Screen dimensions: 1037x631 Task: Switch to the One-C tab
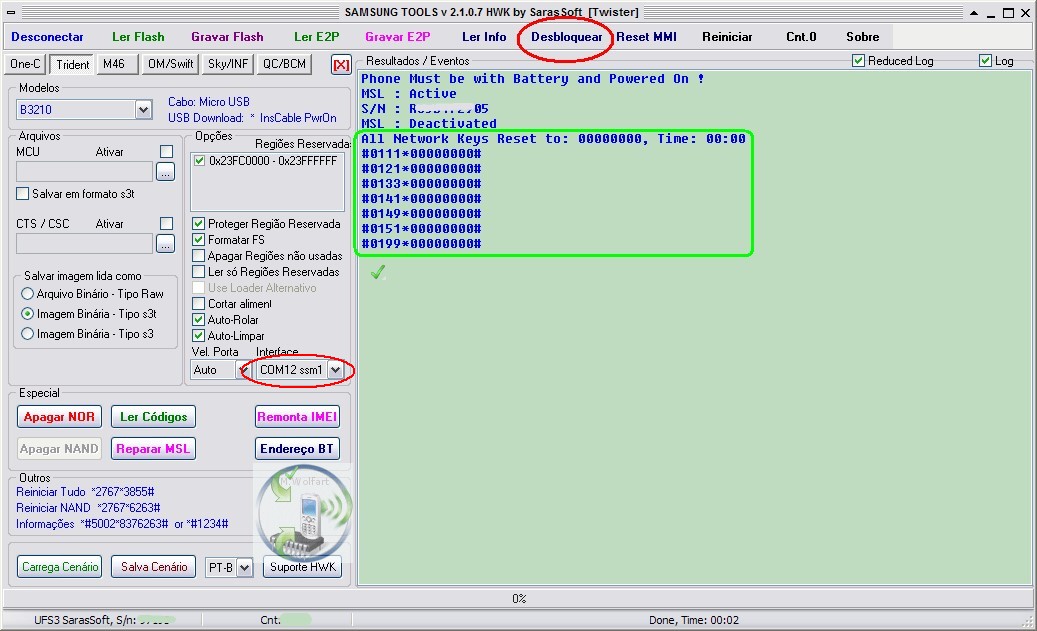(x=25, y=64)
